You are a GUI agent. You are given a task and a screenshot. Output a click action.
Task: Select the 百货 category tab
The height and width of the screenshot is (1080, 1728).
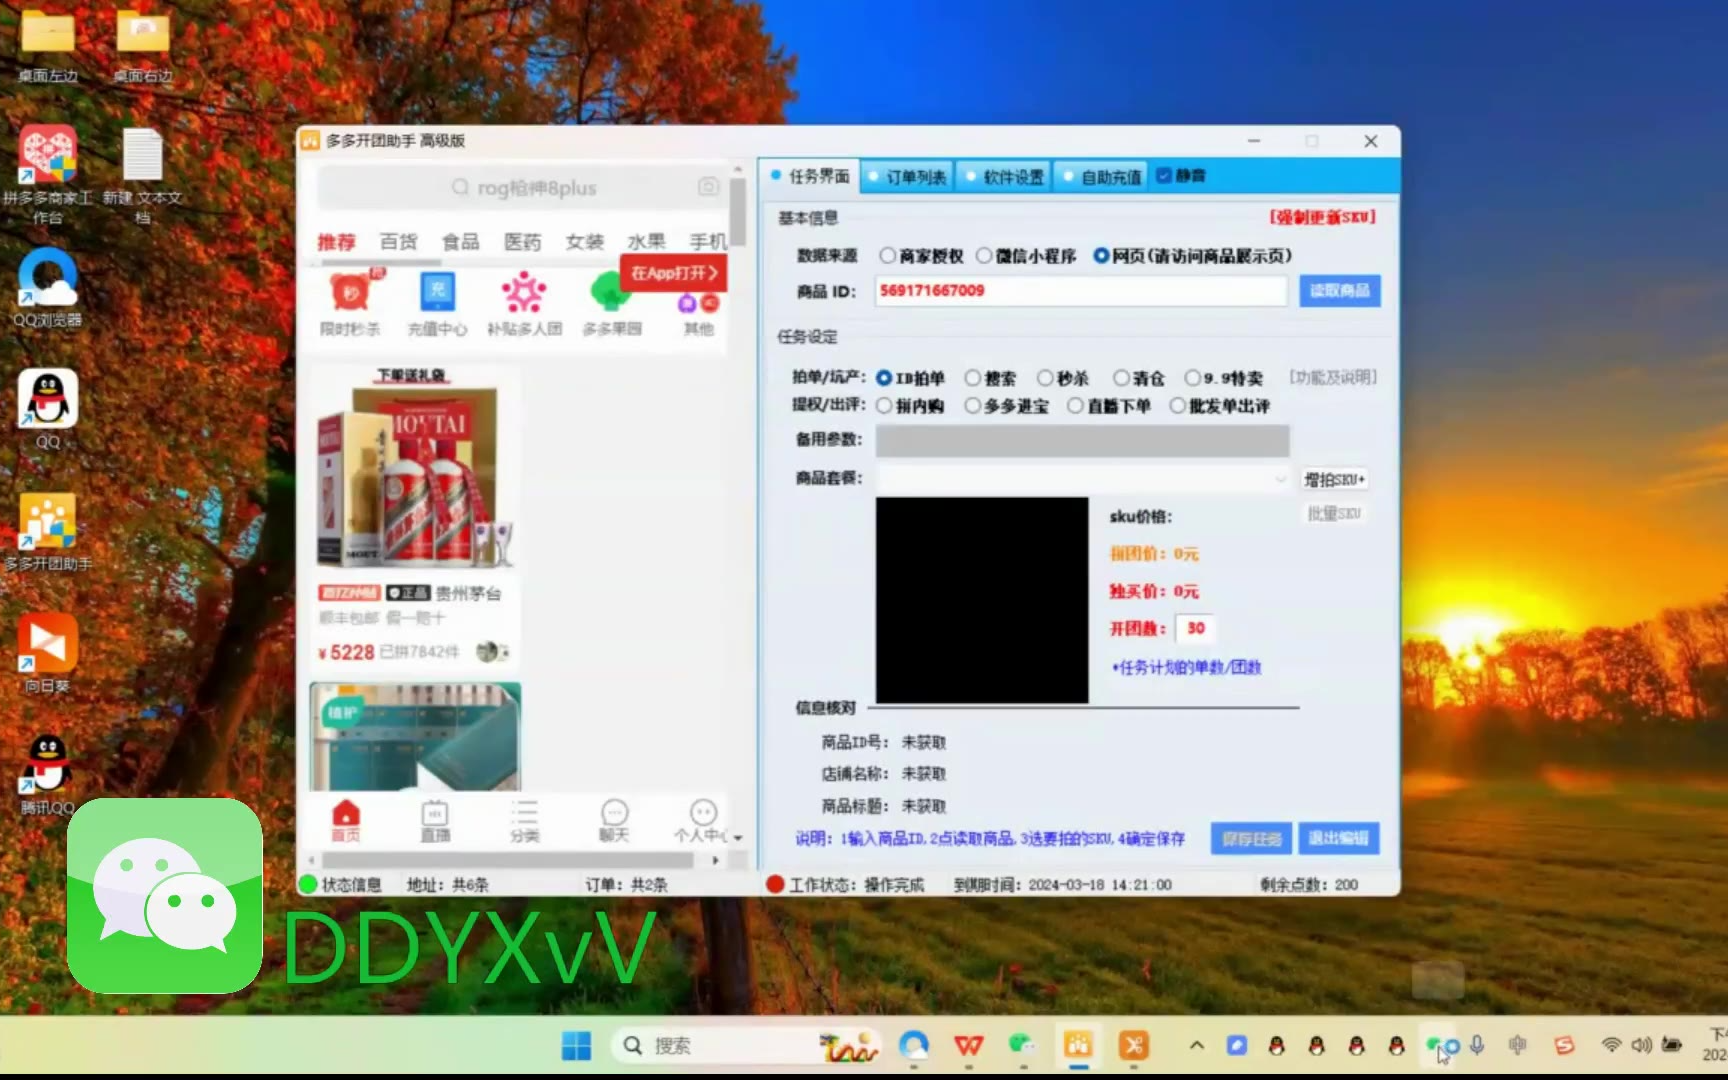click(x=399, y=242)
